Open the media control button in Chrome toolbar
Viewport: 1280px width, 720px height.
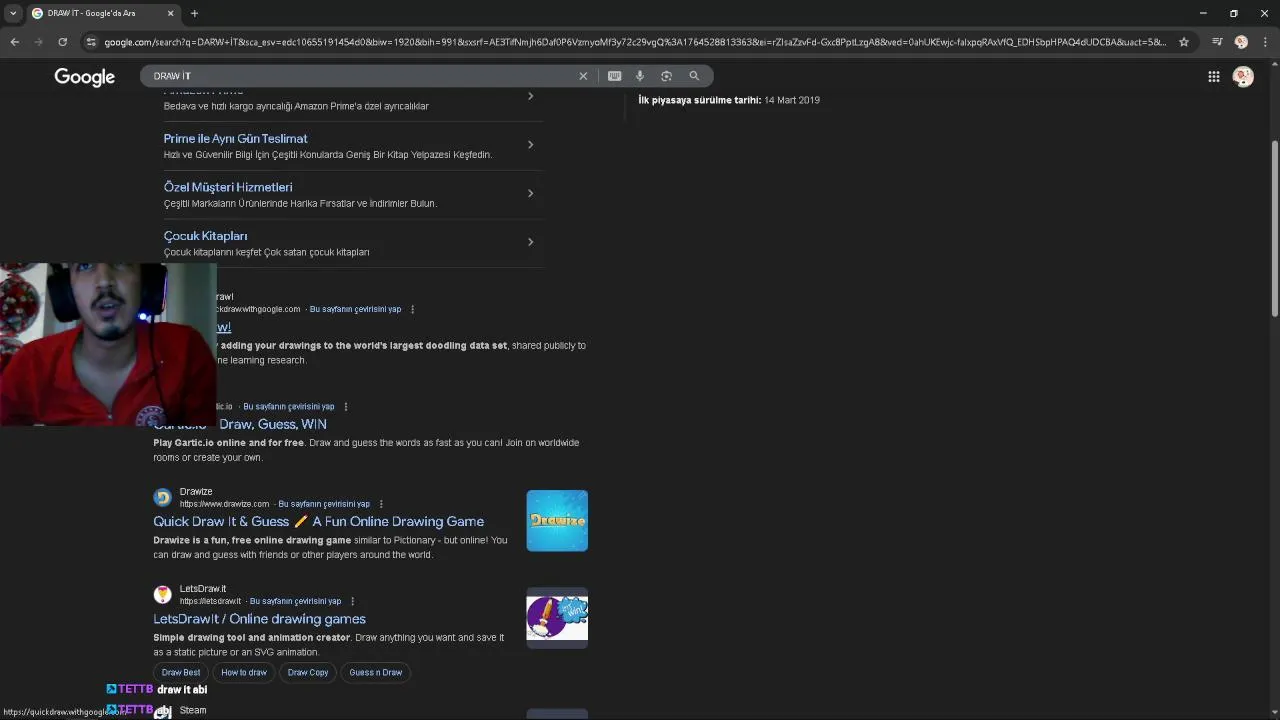(x=1217, y=42)
